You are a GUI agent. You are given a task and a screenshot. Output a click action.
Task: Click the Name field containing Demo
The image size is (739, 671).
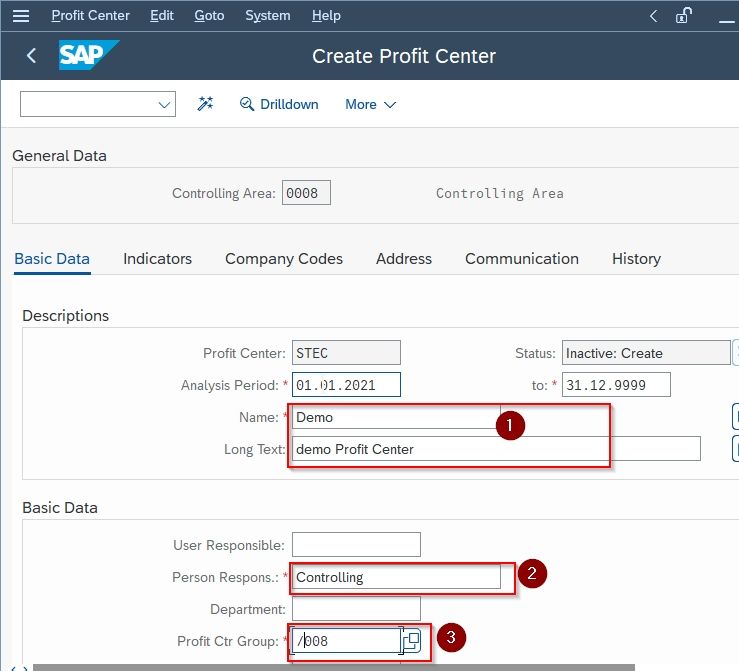tap(396, 417)
